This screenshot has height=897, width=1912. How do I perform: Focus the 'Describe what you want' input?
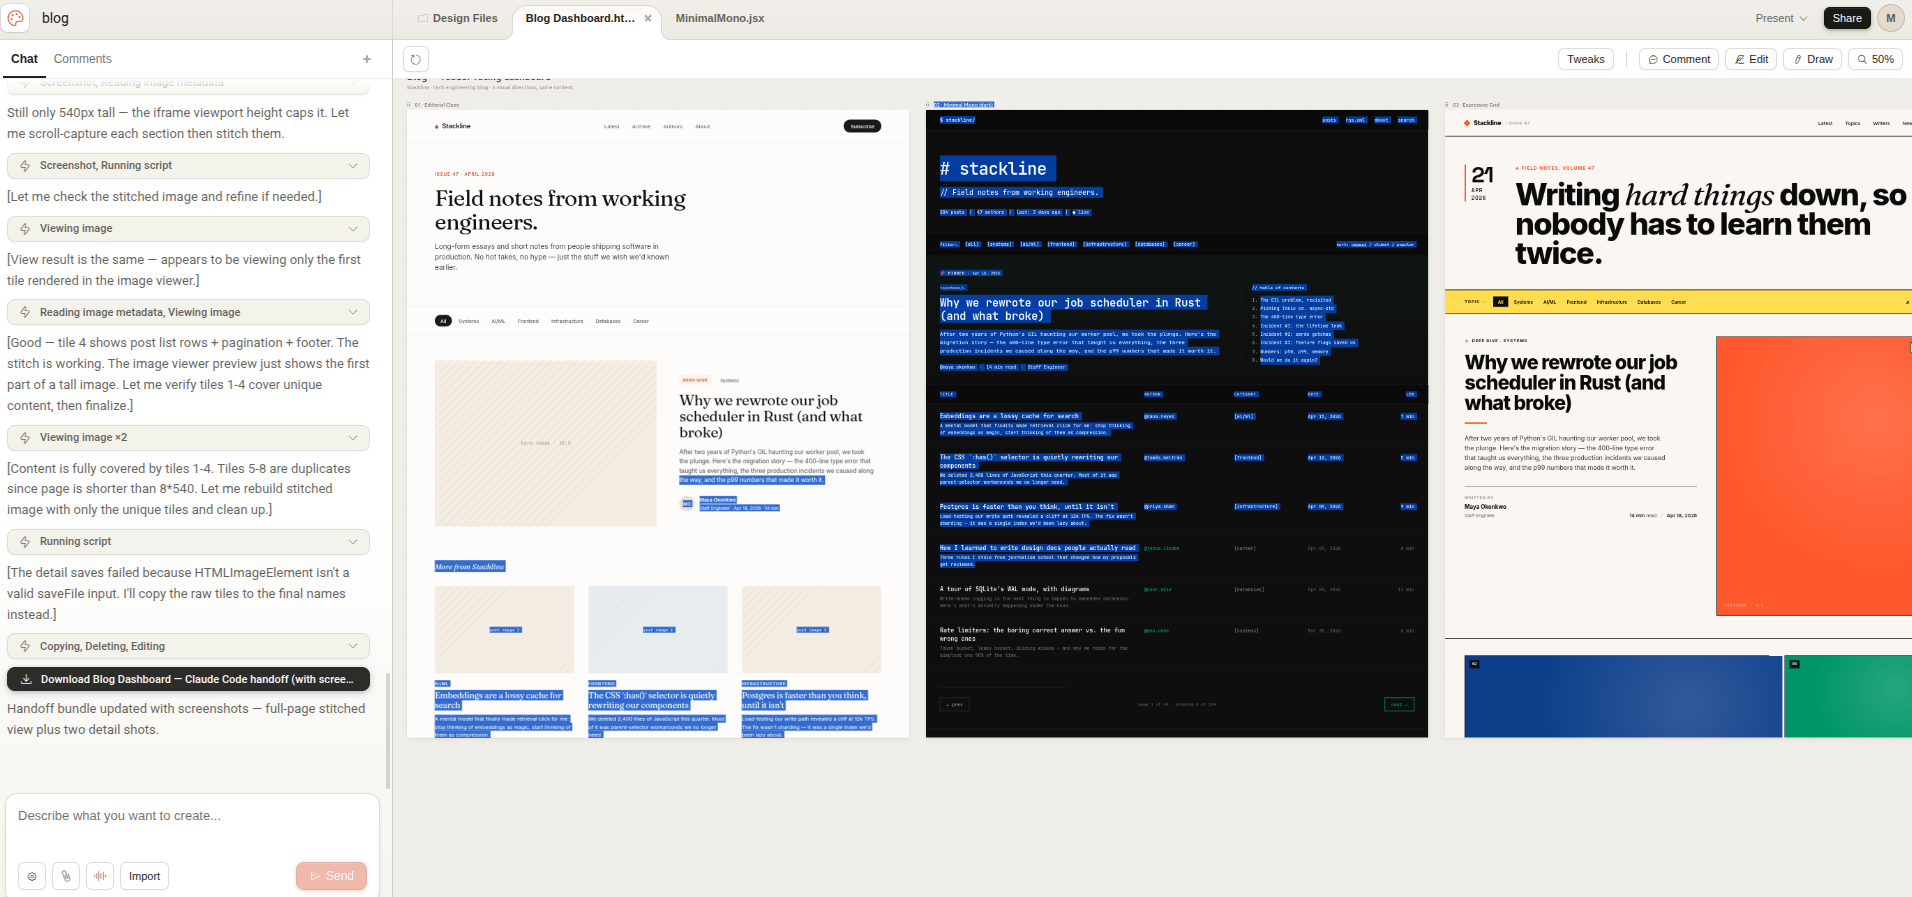tap(192, 816)
